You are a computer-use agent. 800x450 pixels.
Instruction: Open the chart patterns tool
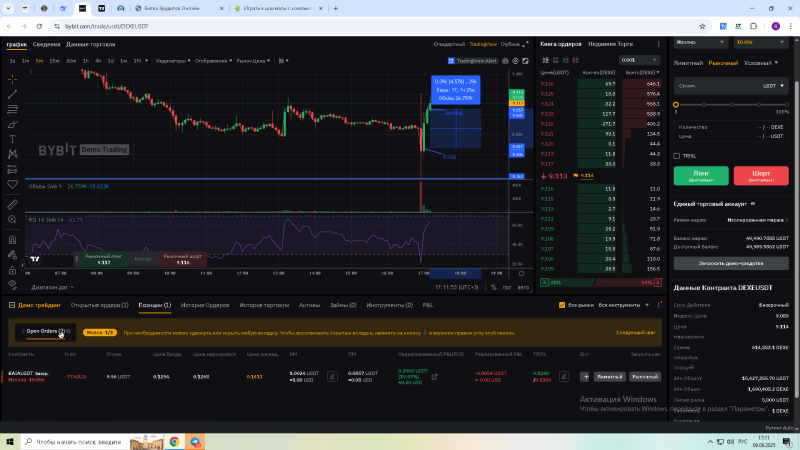pos(12,154)
